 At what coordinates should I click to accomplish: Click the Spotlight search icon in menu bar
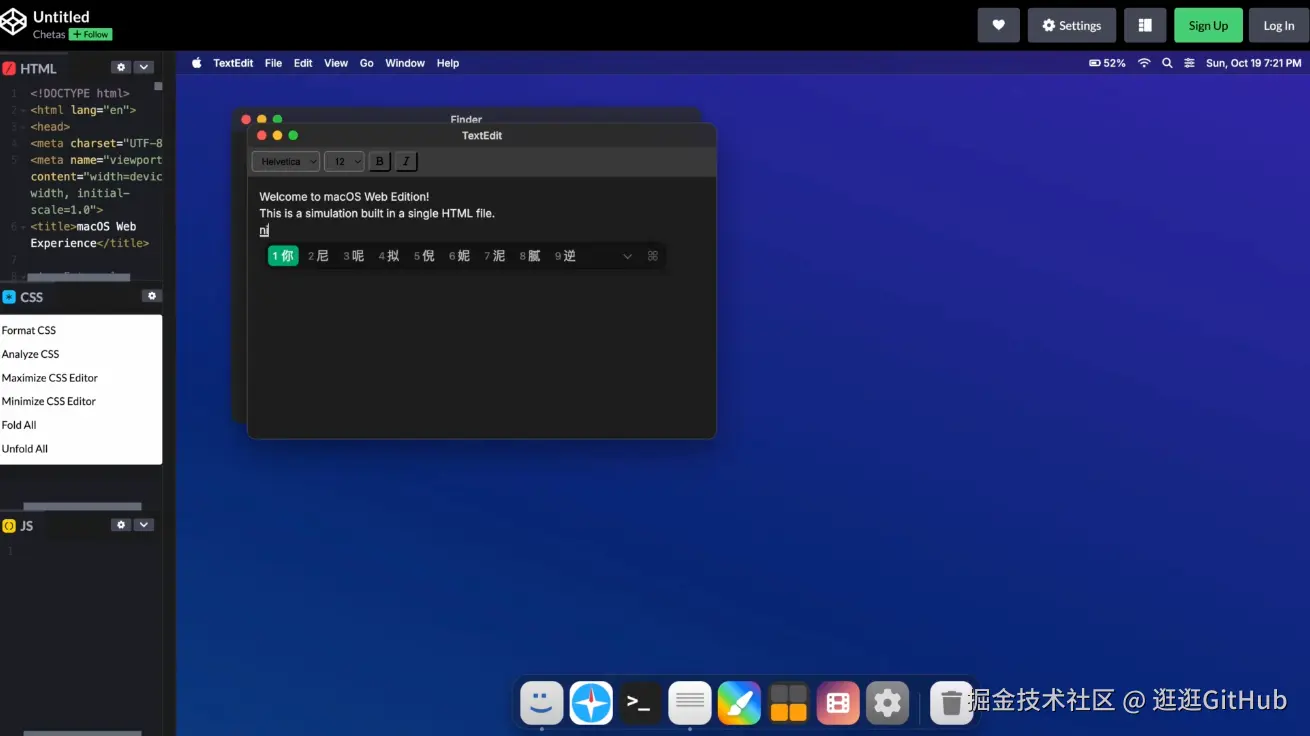tap(1167, 63)
